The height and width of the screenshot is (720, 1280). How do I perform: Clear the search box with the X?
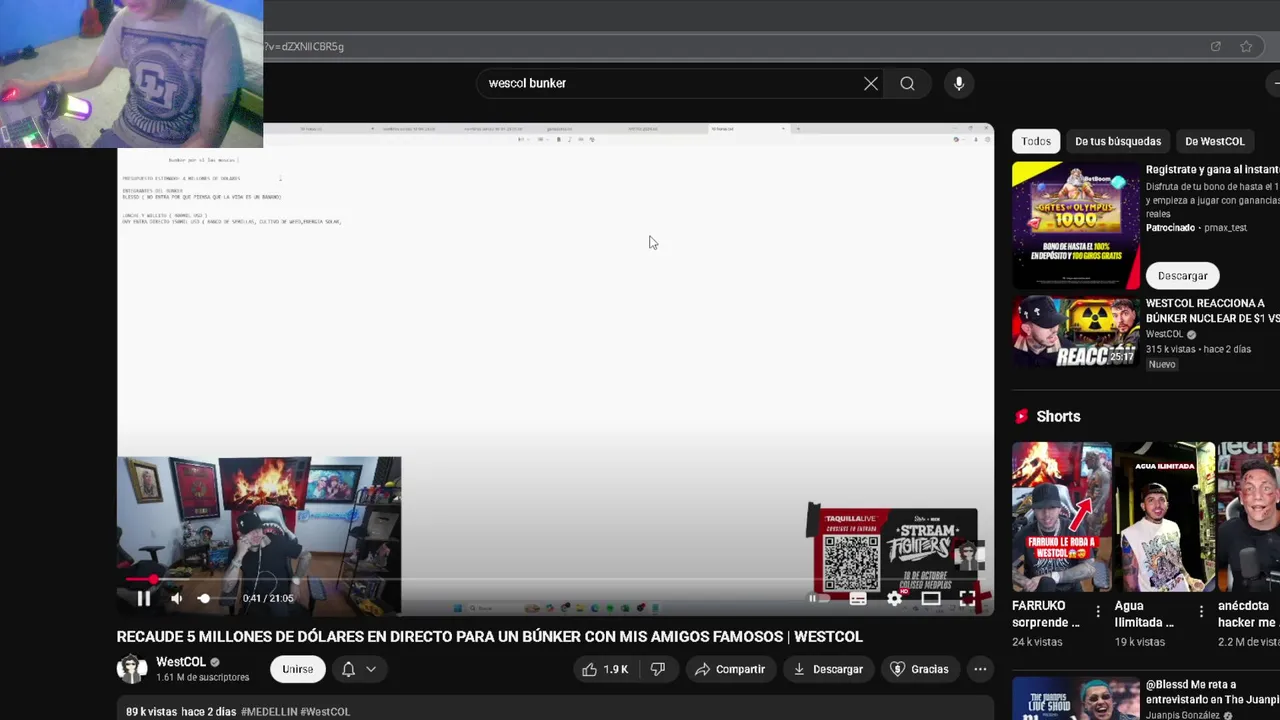[x=871, y=84]
